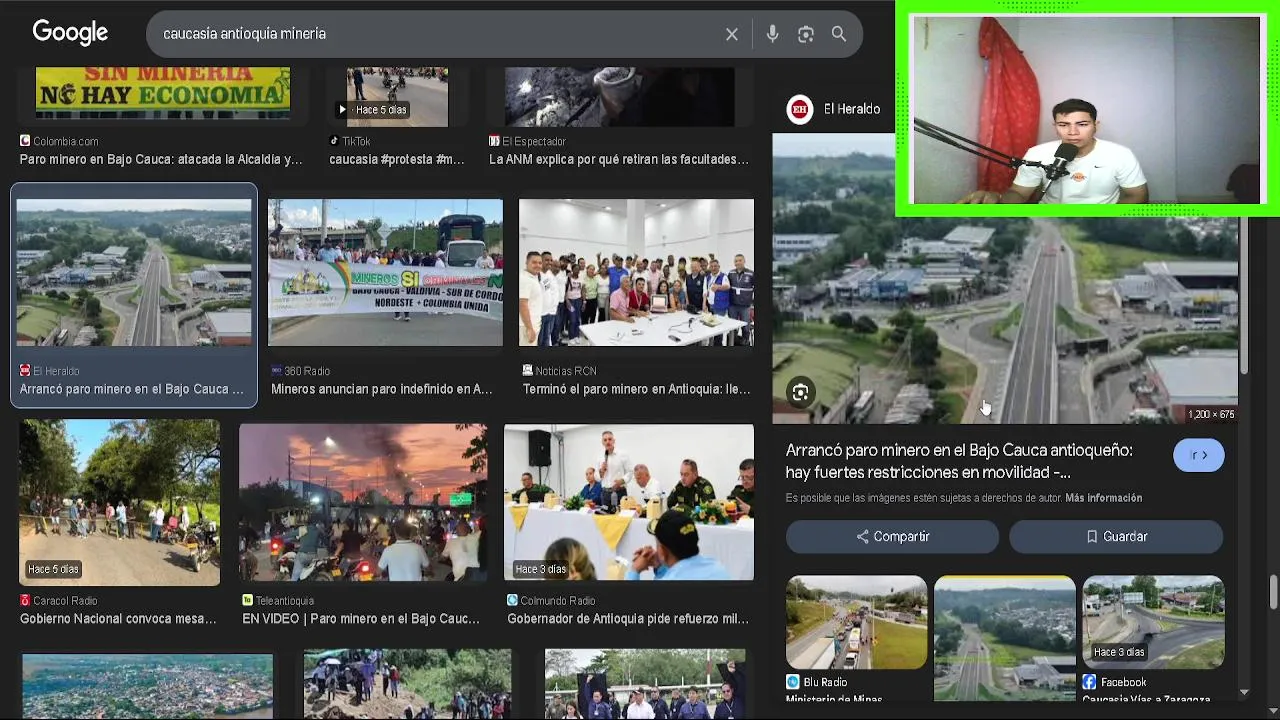Open the middle related aerial town image
The width and height of the screenshot is (1280, 720).
[x=1005, y=638]
